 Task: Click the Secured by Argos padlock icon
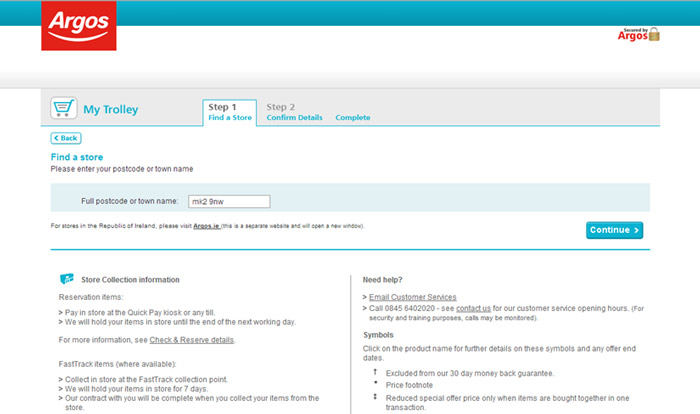(x=654, y=34)
